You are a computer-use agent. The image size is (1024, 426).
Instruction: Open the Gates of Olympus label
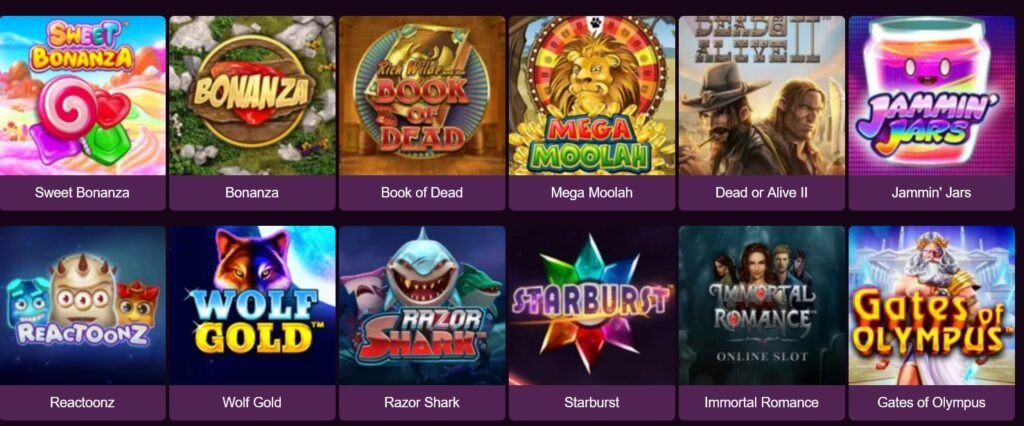click(931, 402)
